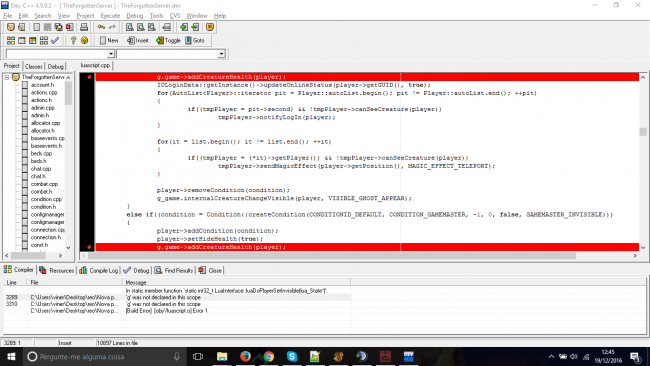Open the right member combo box dropdown

click(x=221, y=54)
